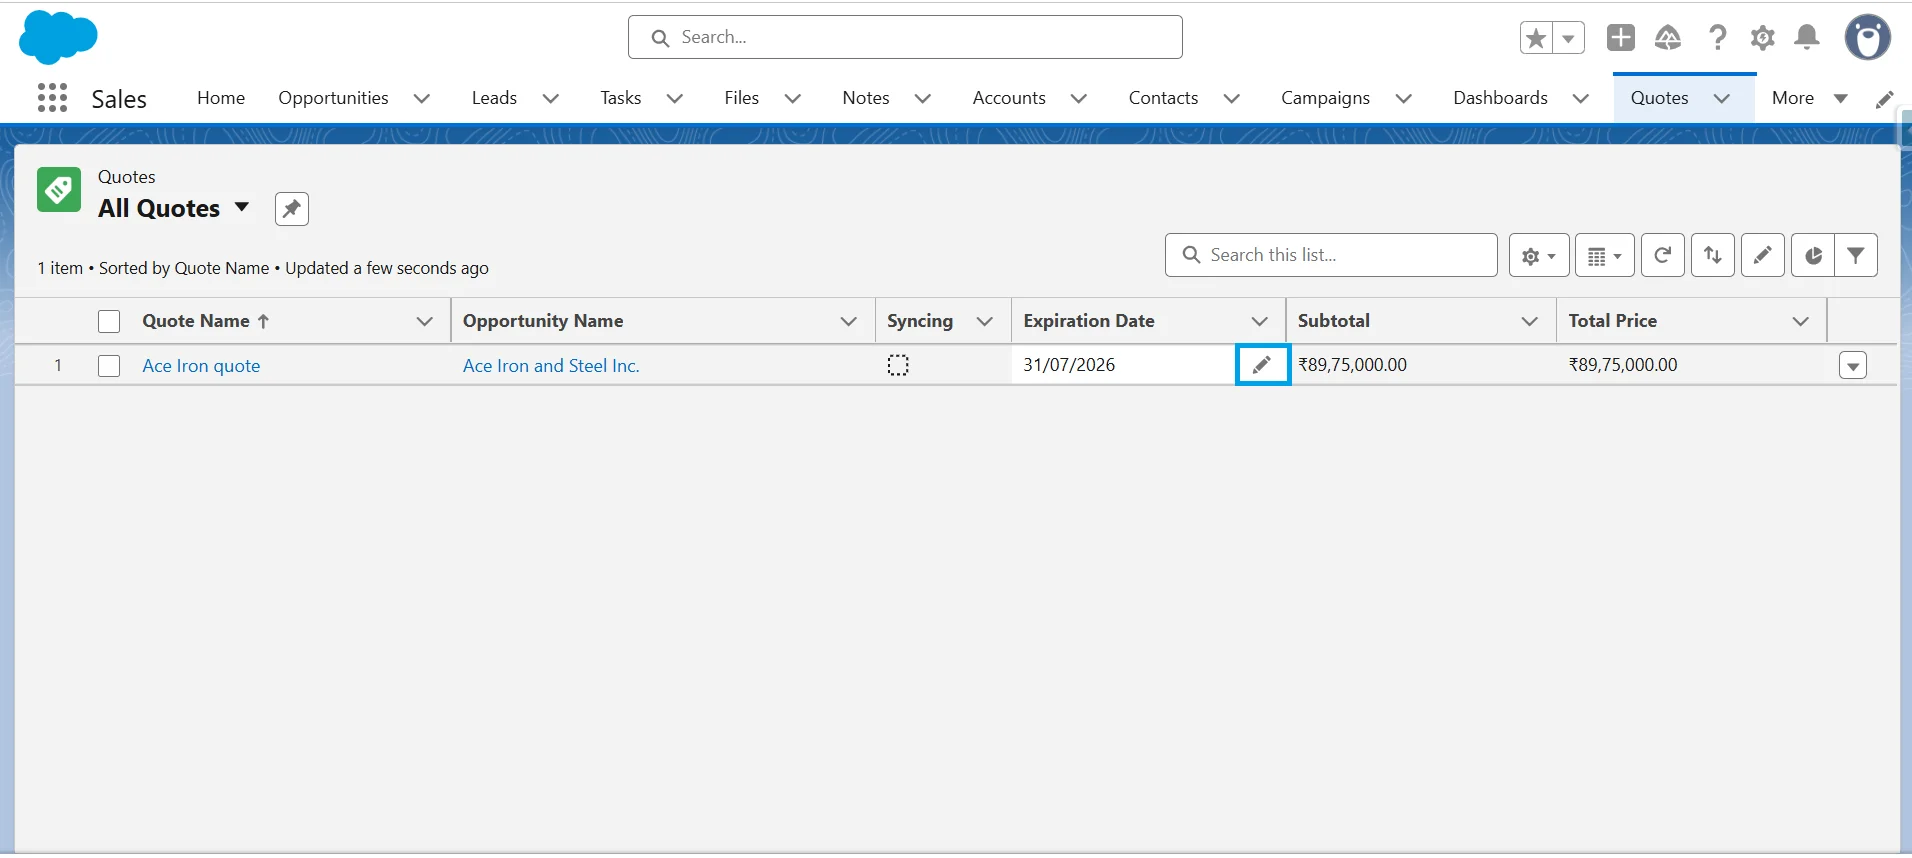
Task: Open the Trailhead guidance icon
Action: (x=1668, y=38)
